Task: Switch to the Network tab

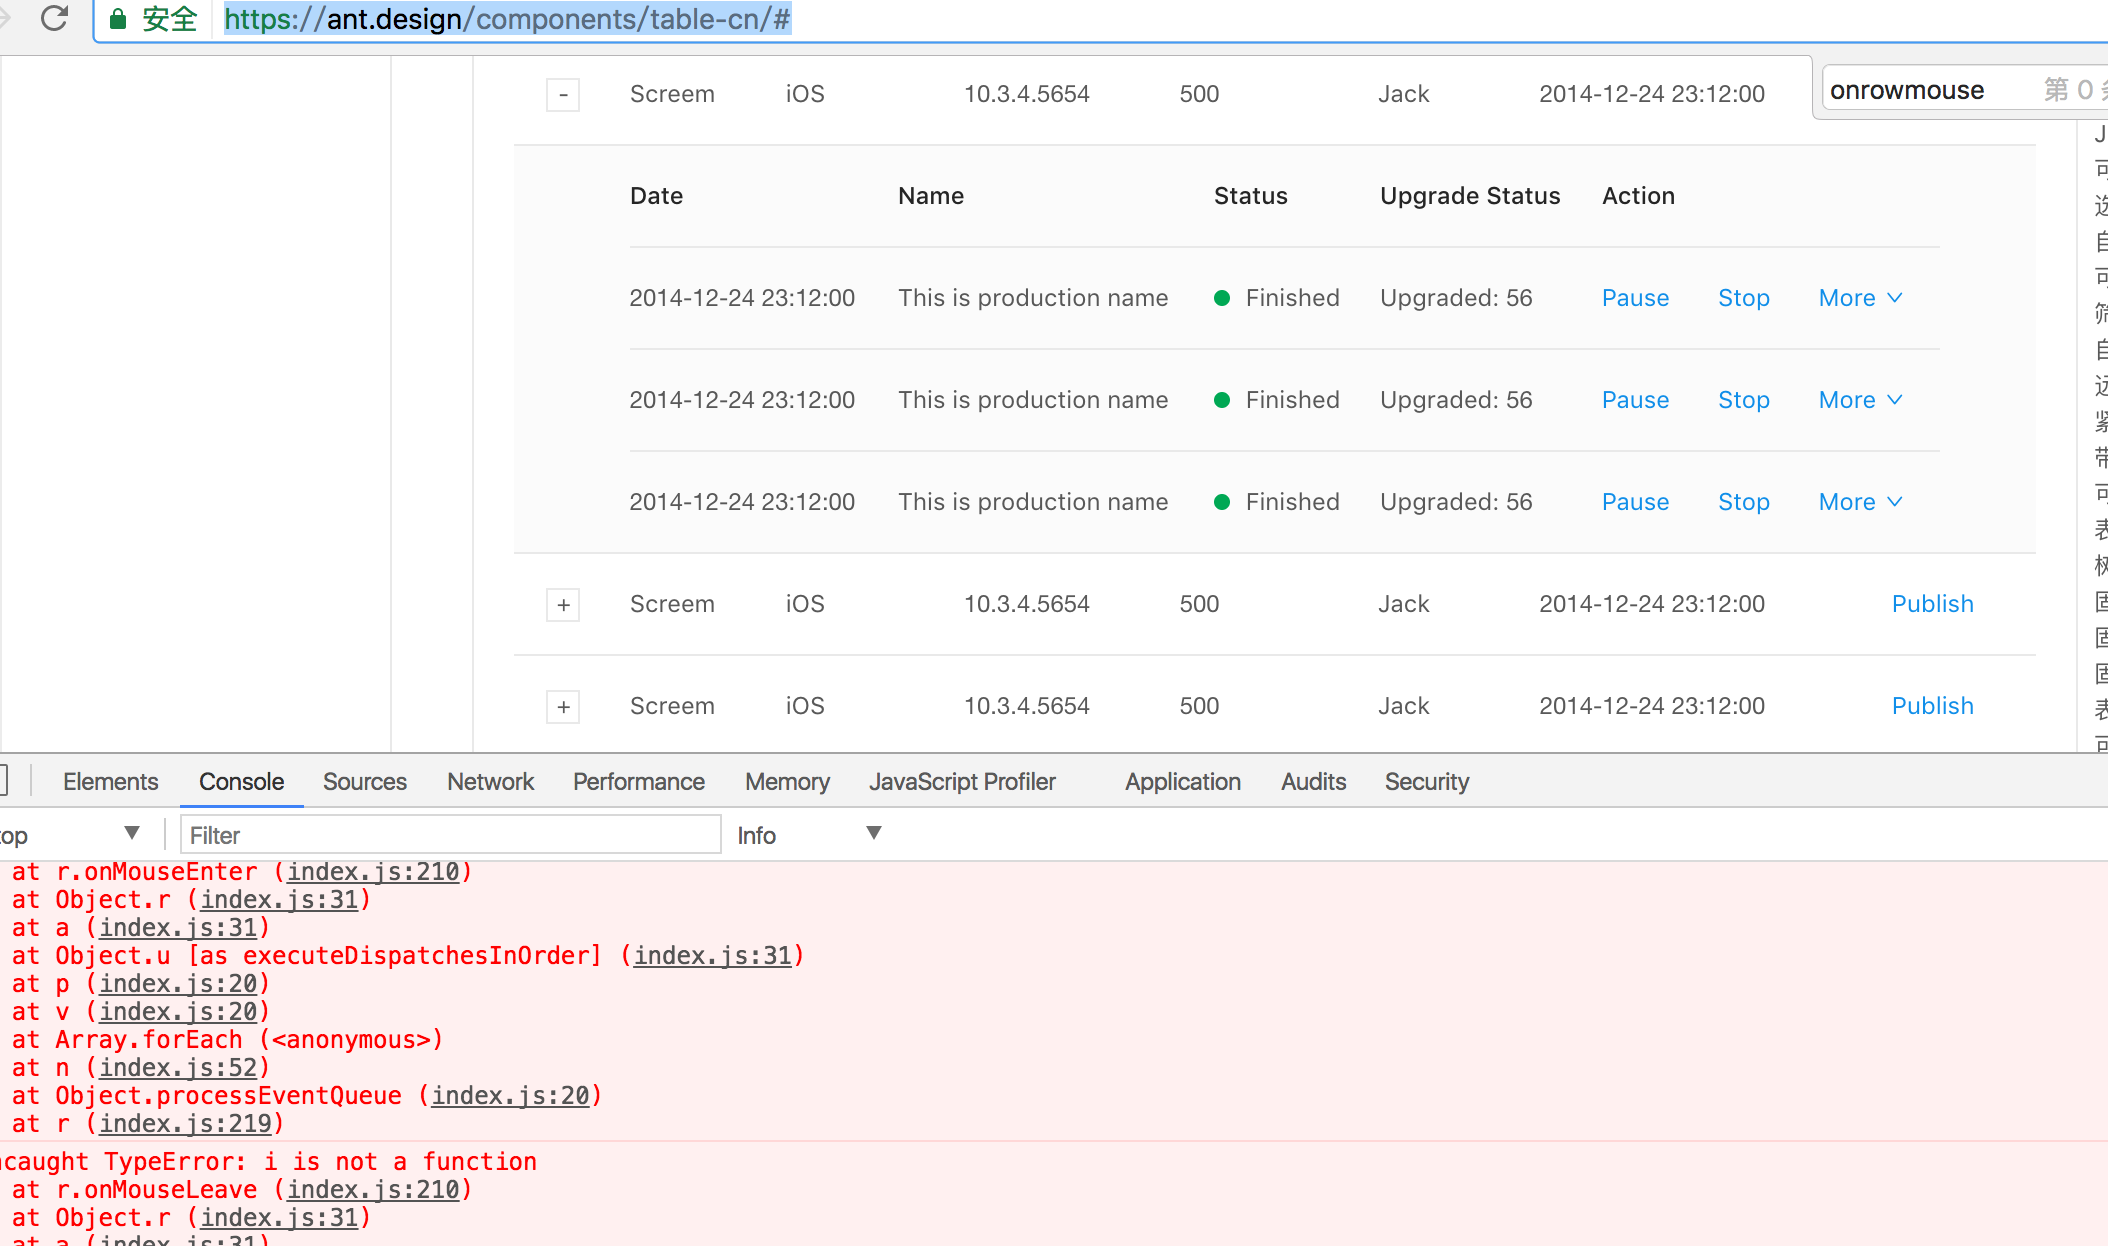Action: pyautogui.click(x=490, y=781)
